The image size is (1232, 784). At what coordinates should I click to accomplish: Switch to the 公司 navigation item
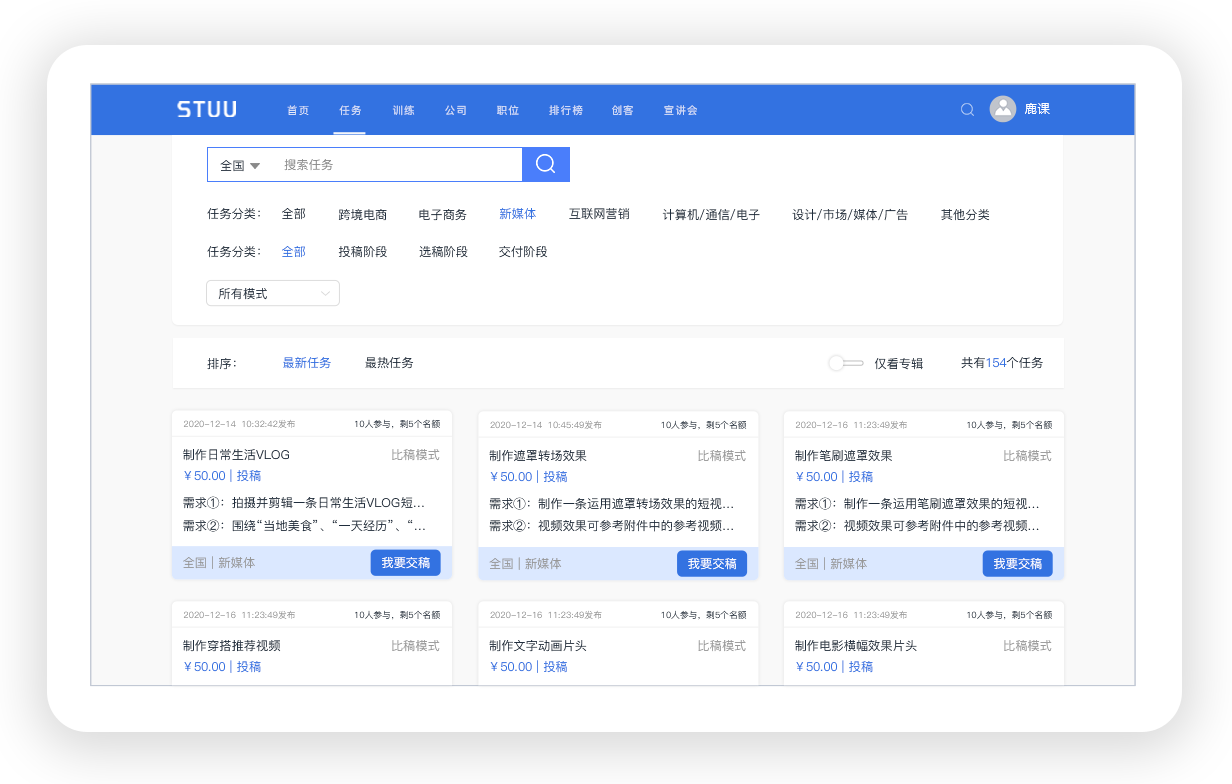pyautogui.click(x=455, y=110)
